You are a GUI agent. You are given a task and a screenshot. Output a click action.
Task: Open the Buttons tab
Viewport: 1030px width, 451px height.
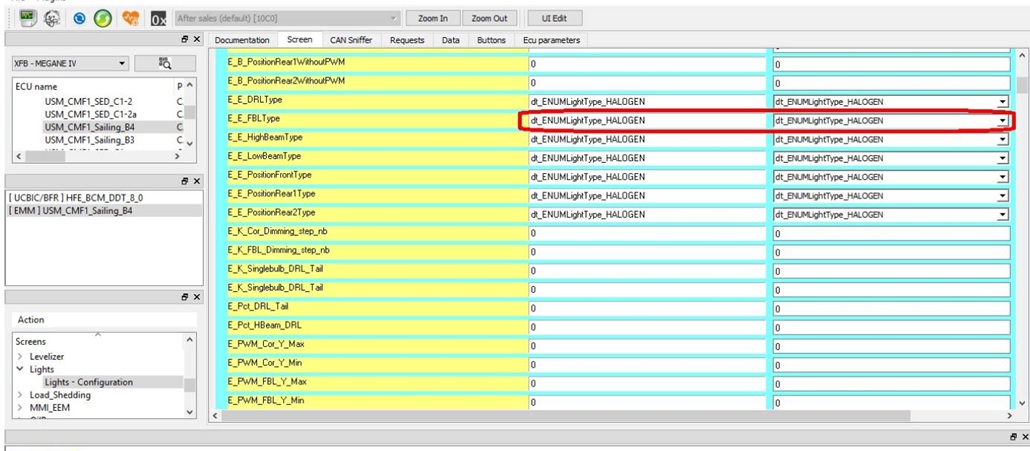[x=491, y=40]
